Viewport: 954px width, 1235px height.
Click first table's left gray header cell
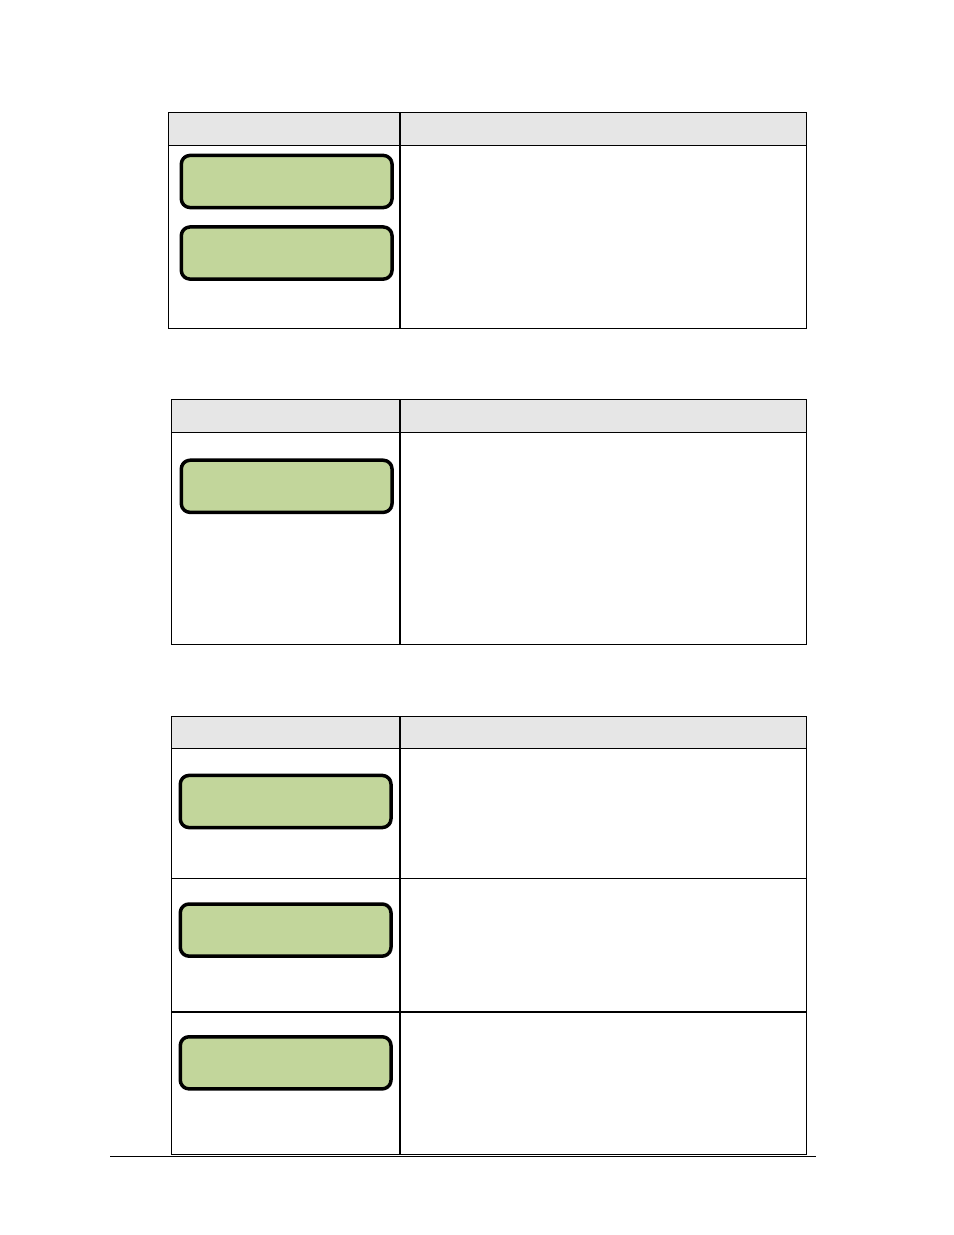(x=284, y=129)
